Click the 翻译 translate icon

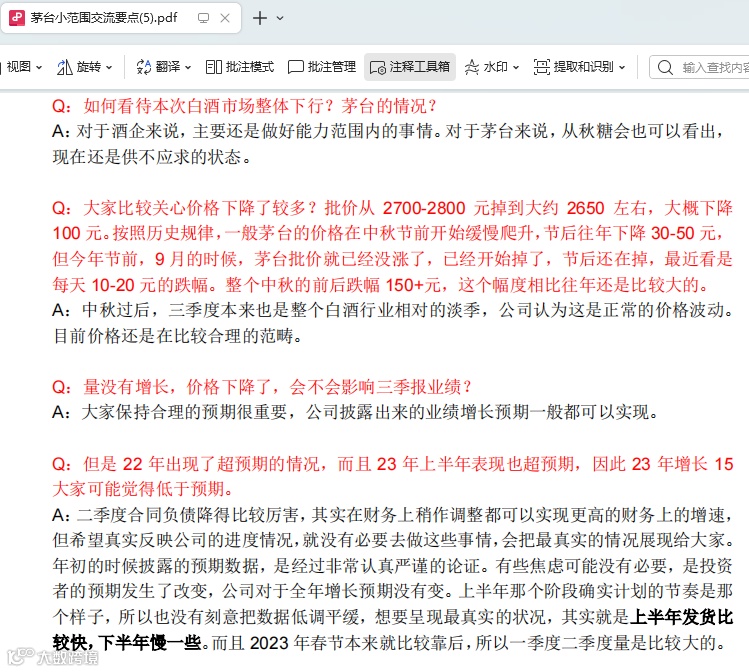click(143, 67)
